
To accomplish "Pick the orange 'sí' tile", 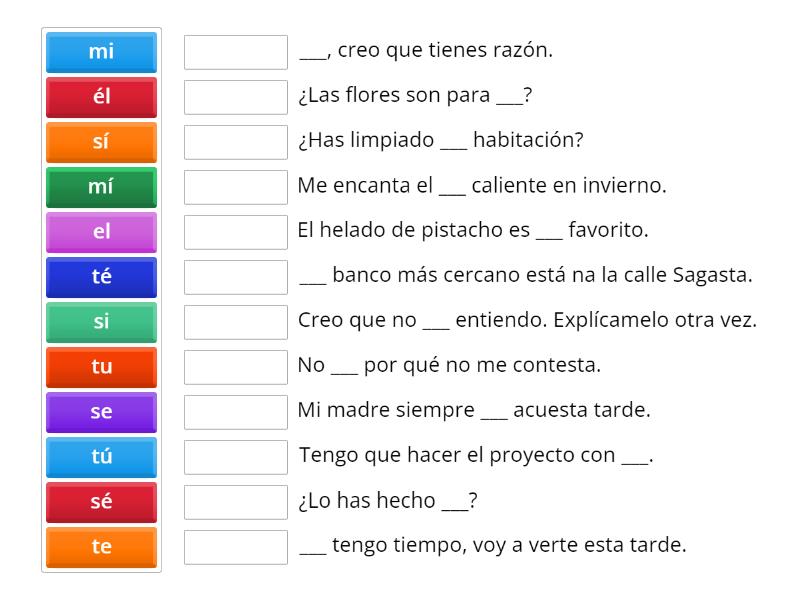I will (x=101, y=142).
